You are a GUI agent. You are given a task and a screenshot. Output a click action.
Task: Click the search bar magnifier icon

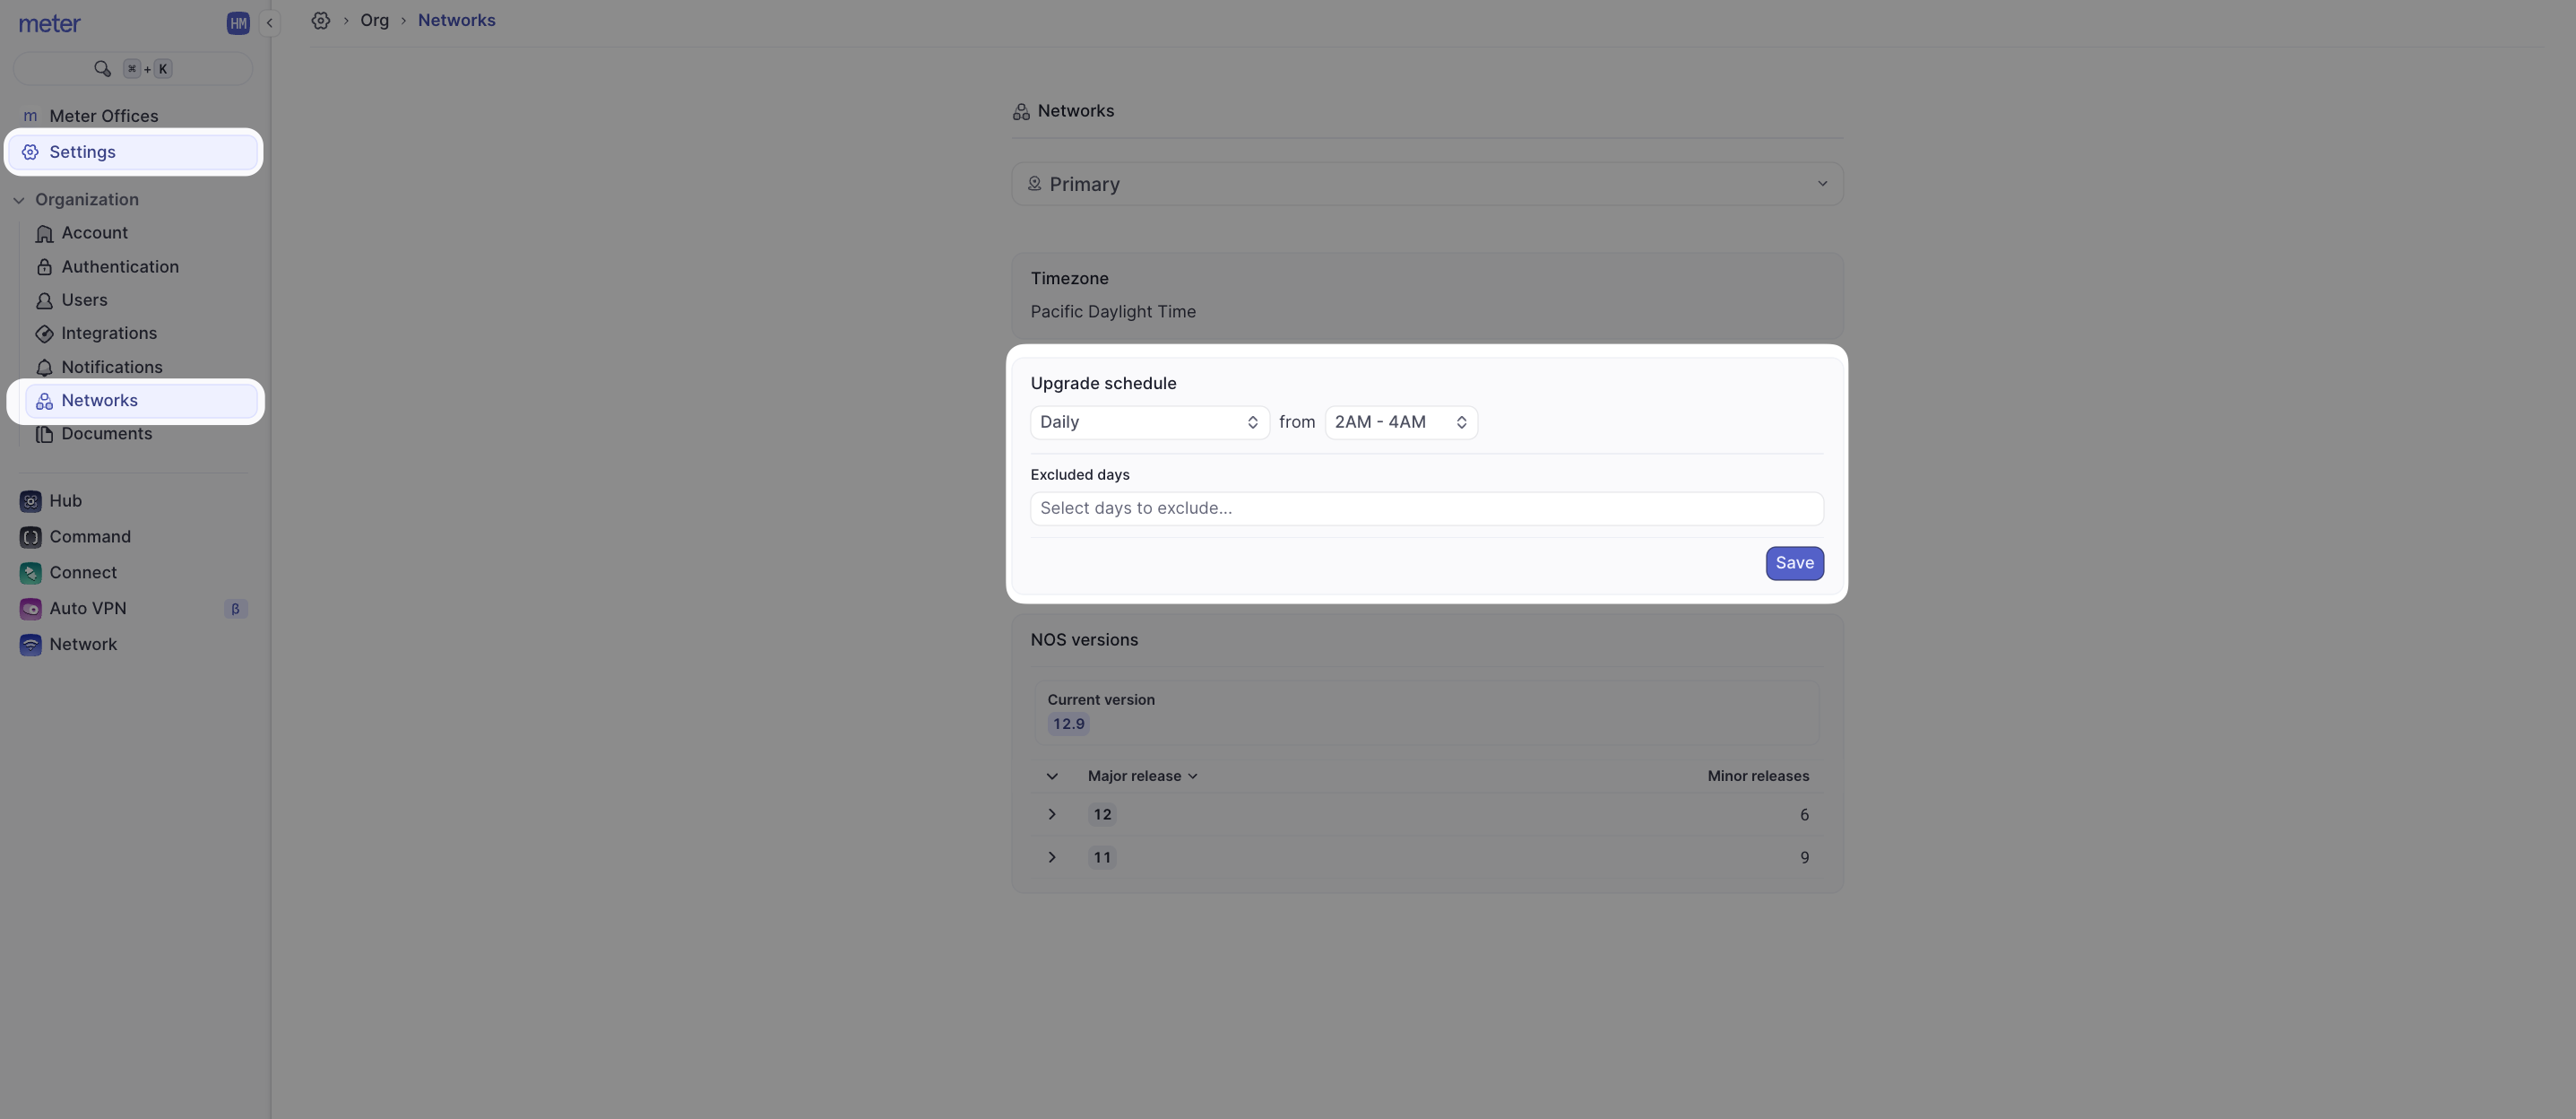pyautogui.click(x=103, y=68)
